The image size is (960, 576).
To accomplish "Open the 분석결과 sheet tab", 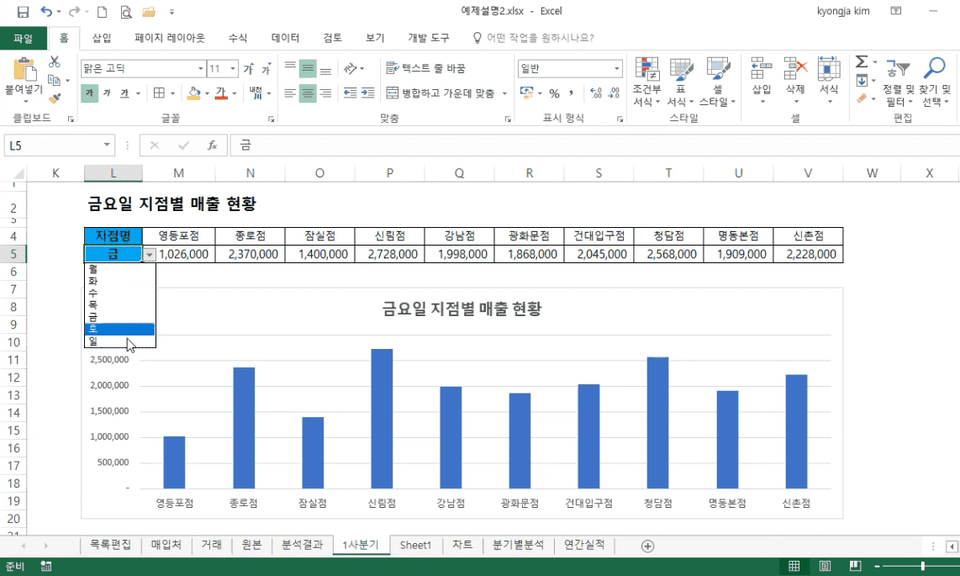I will coord(302,545).
